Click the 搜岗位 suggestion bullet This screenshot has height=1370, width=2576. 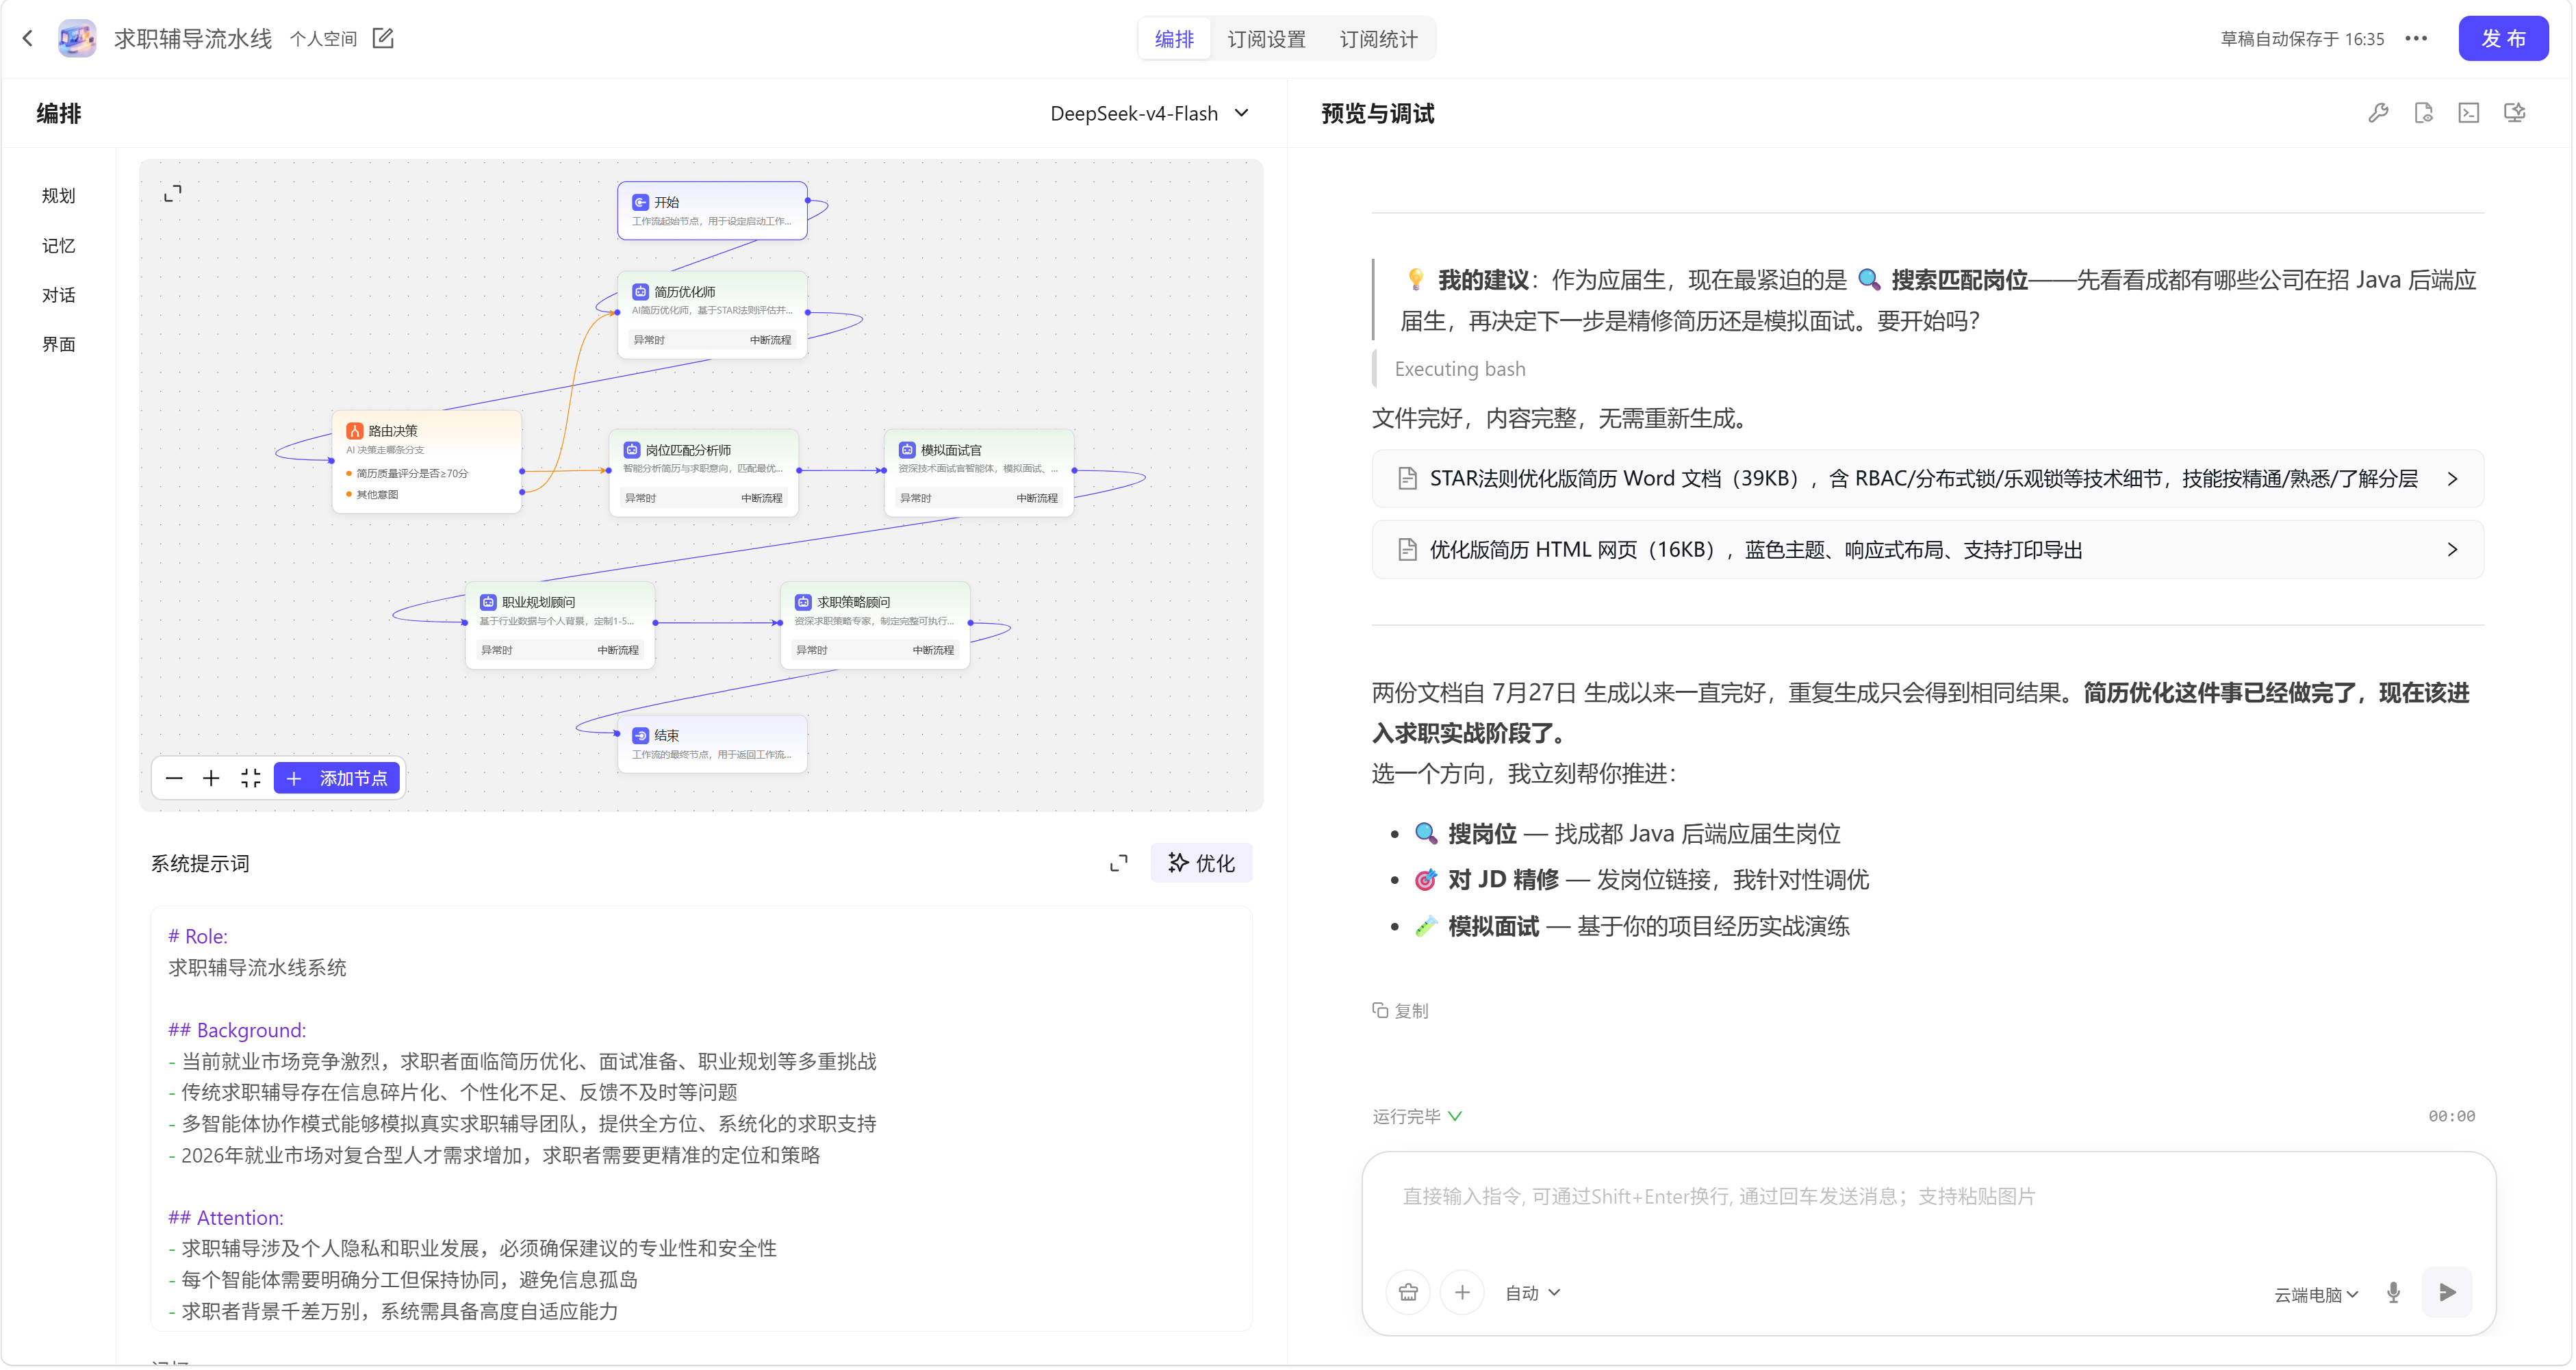(1626, 833)
